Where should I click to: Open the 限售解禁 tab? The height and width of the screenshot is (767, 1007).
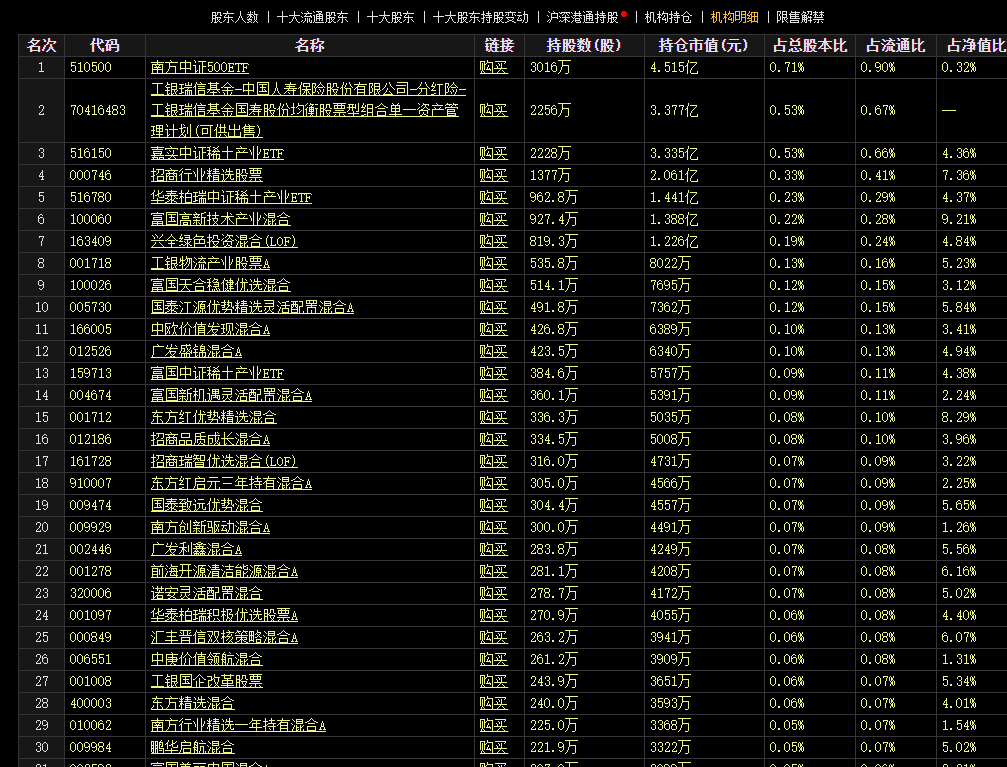point(800,17)
